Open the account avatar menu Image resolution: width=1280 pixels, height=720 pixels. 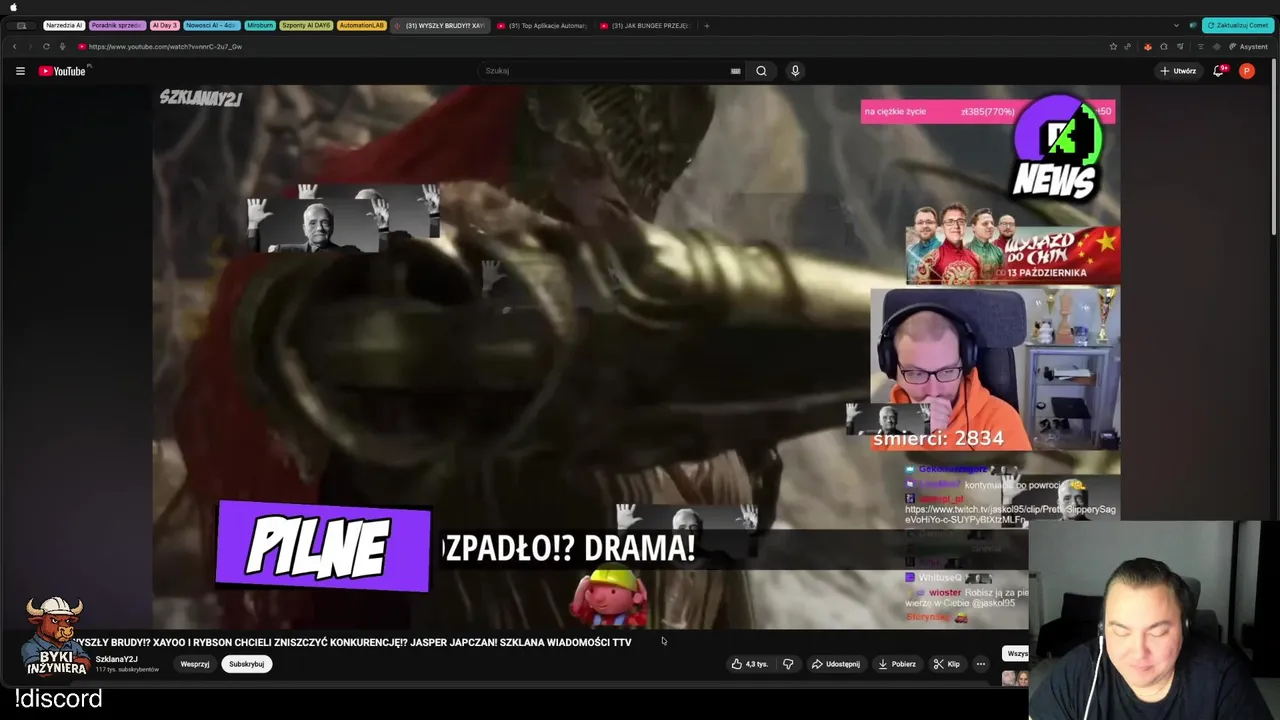[x=1246, y=71]
